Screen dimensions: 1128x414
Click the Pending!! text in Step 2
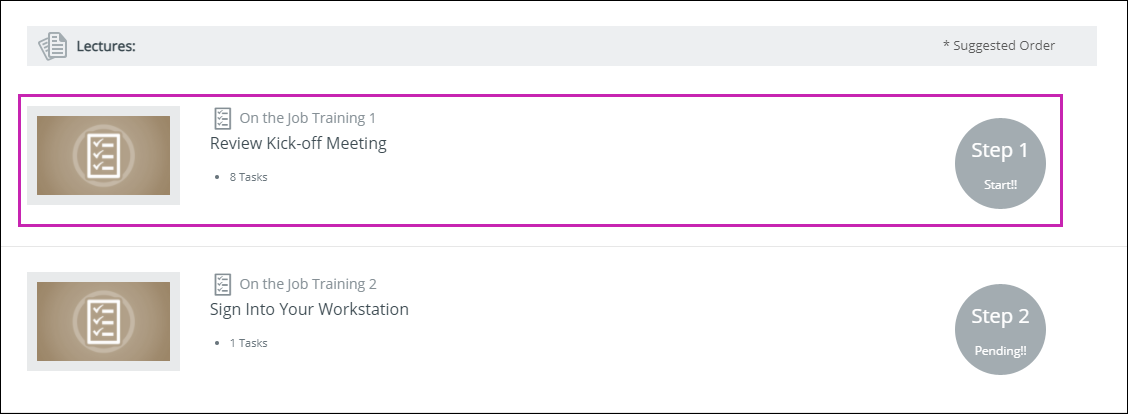point(1000,351)
